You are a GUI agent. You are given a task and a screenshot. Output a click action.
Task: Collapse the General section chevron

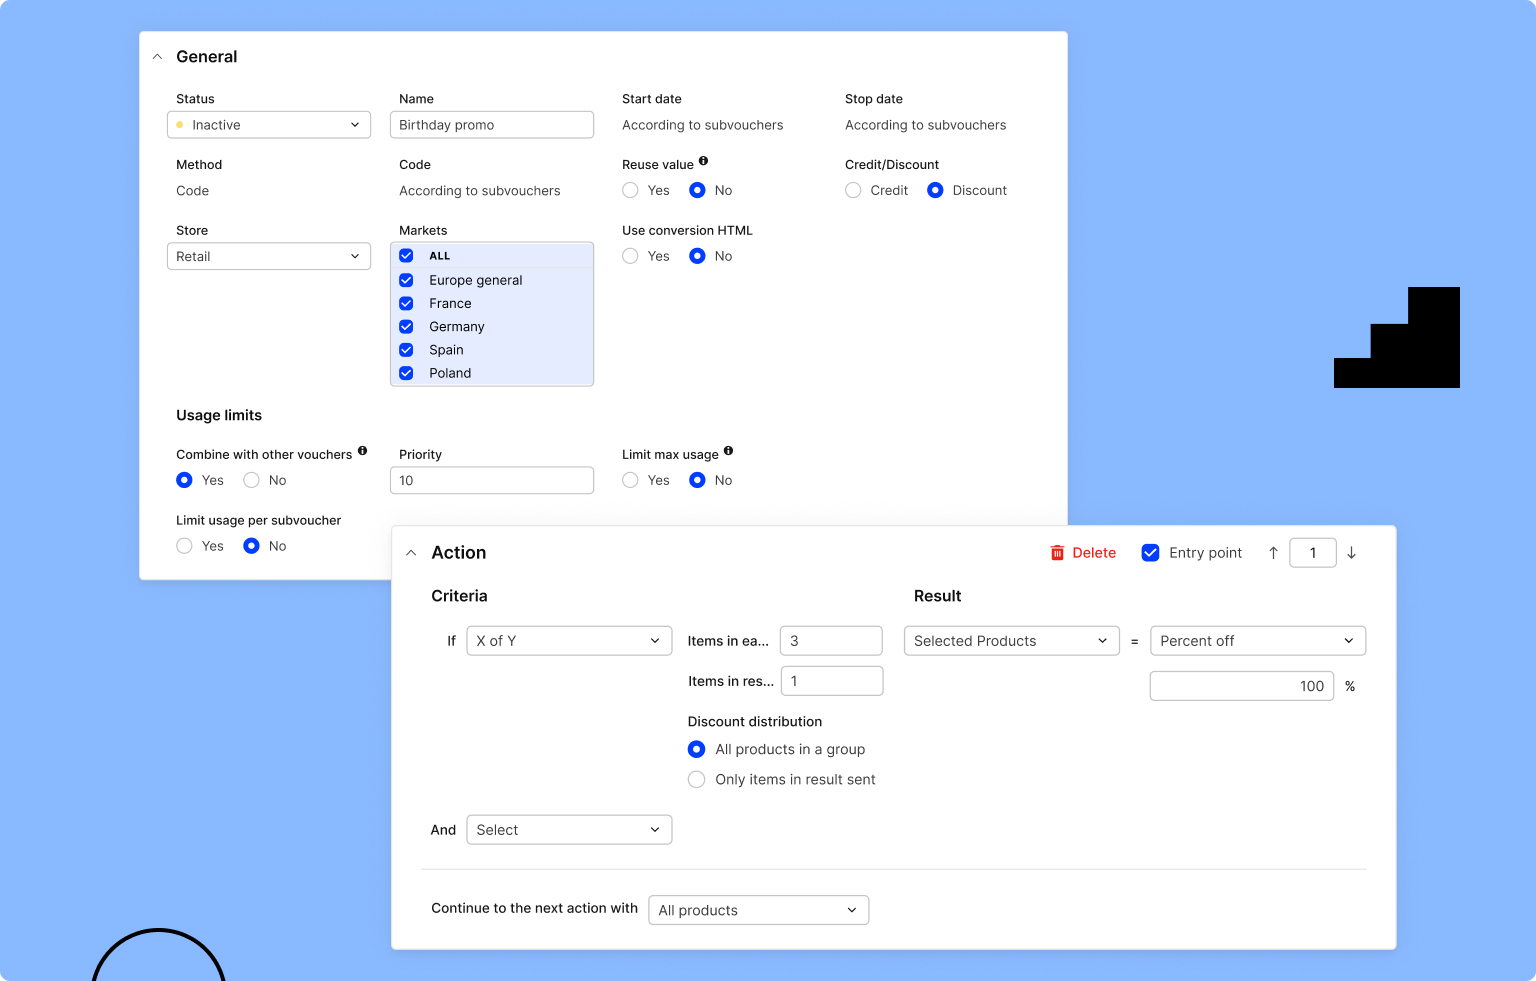tap(158, 57)
